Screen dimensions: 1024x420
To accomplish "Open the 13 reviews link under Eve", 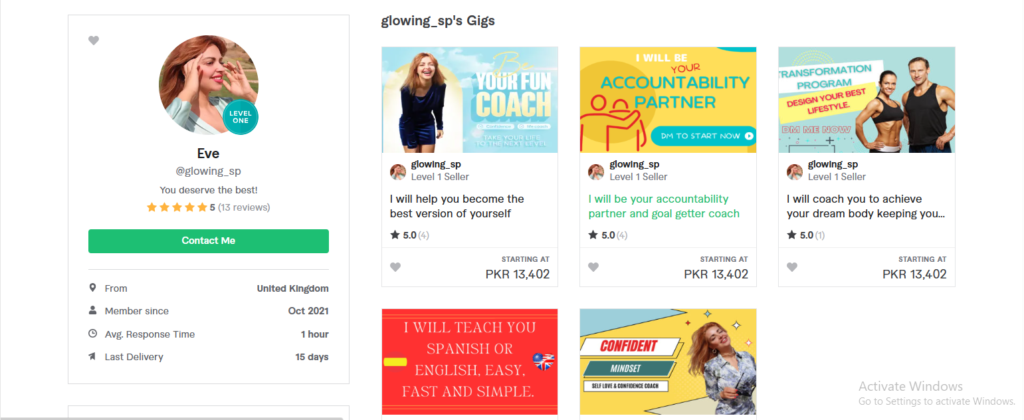I will coord(244,208).
